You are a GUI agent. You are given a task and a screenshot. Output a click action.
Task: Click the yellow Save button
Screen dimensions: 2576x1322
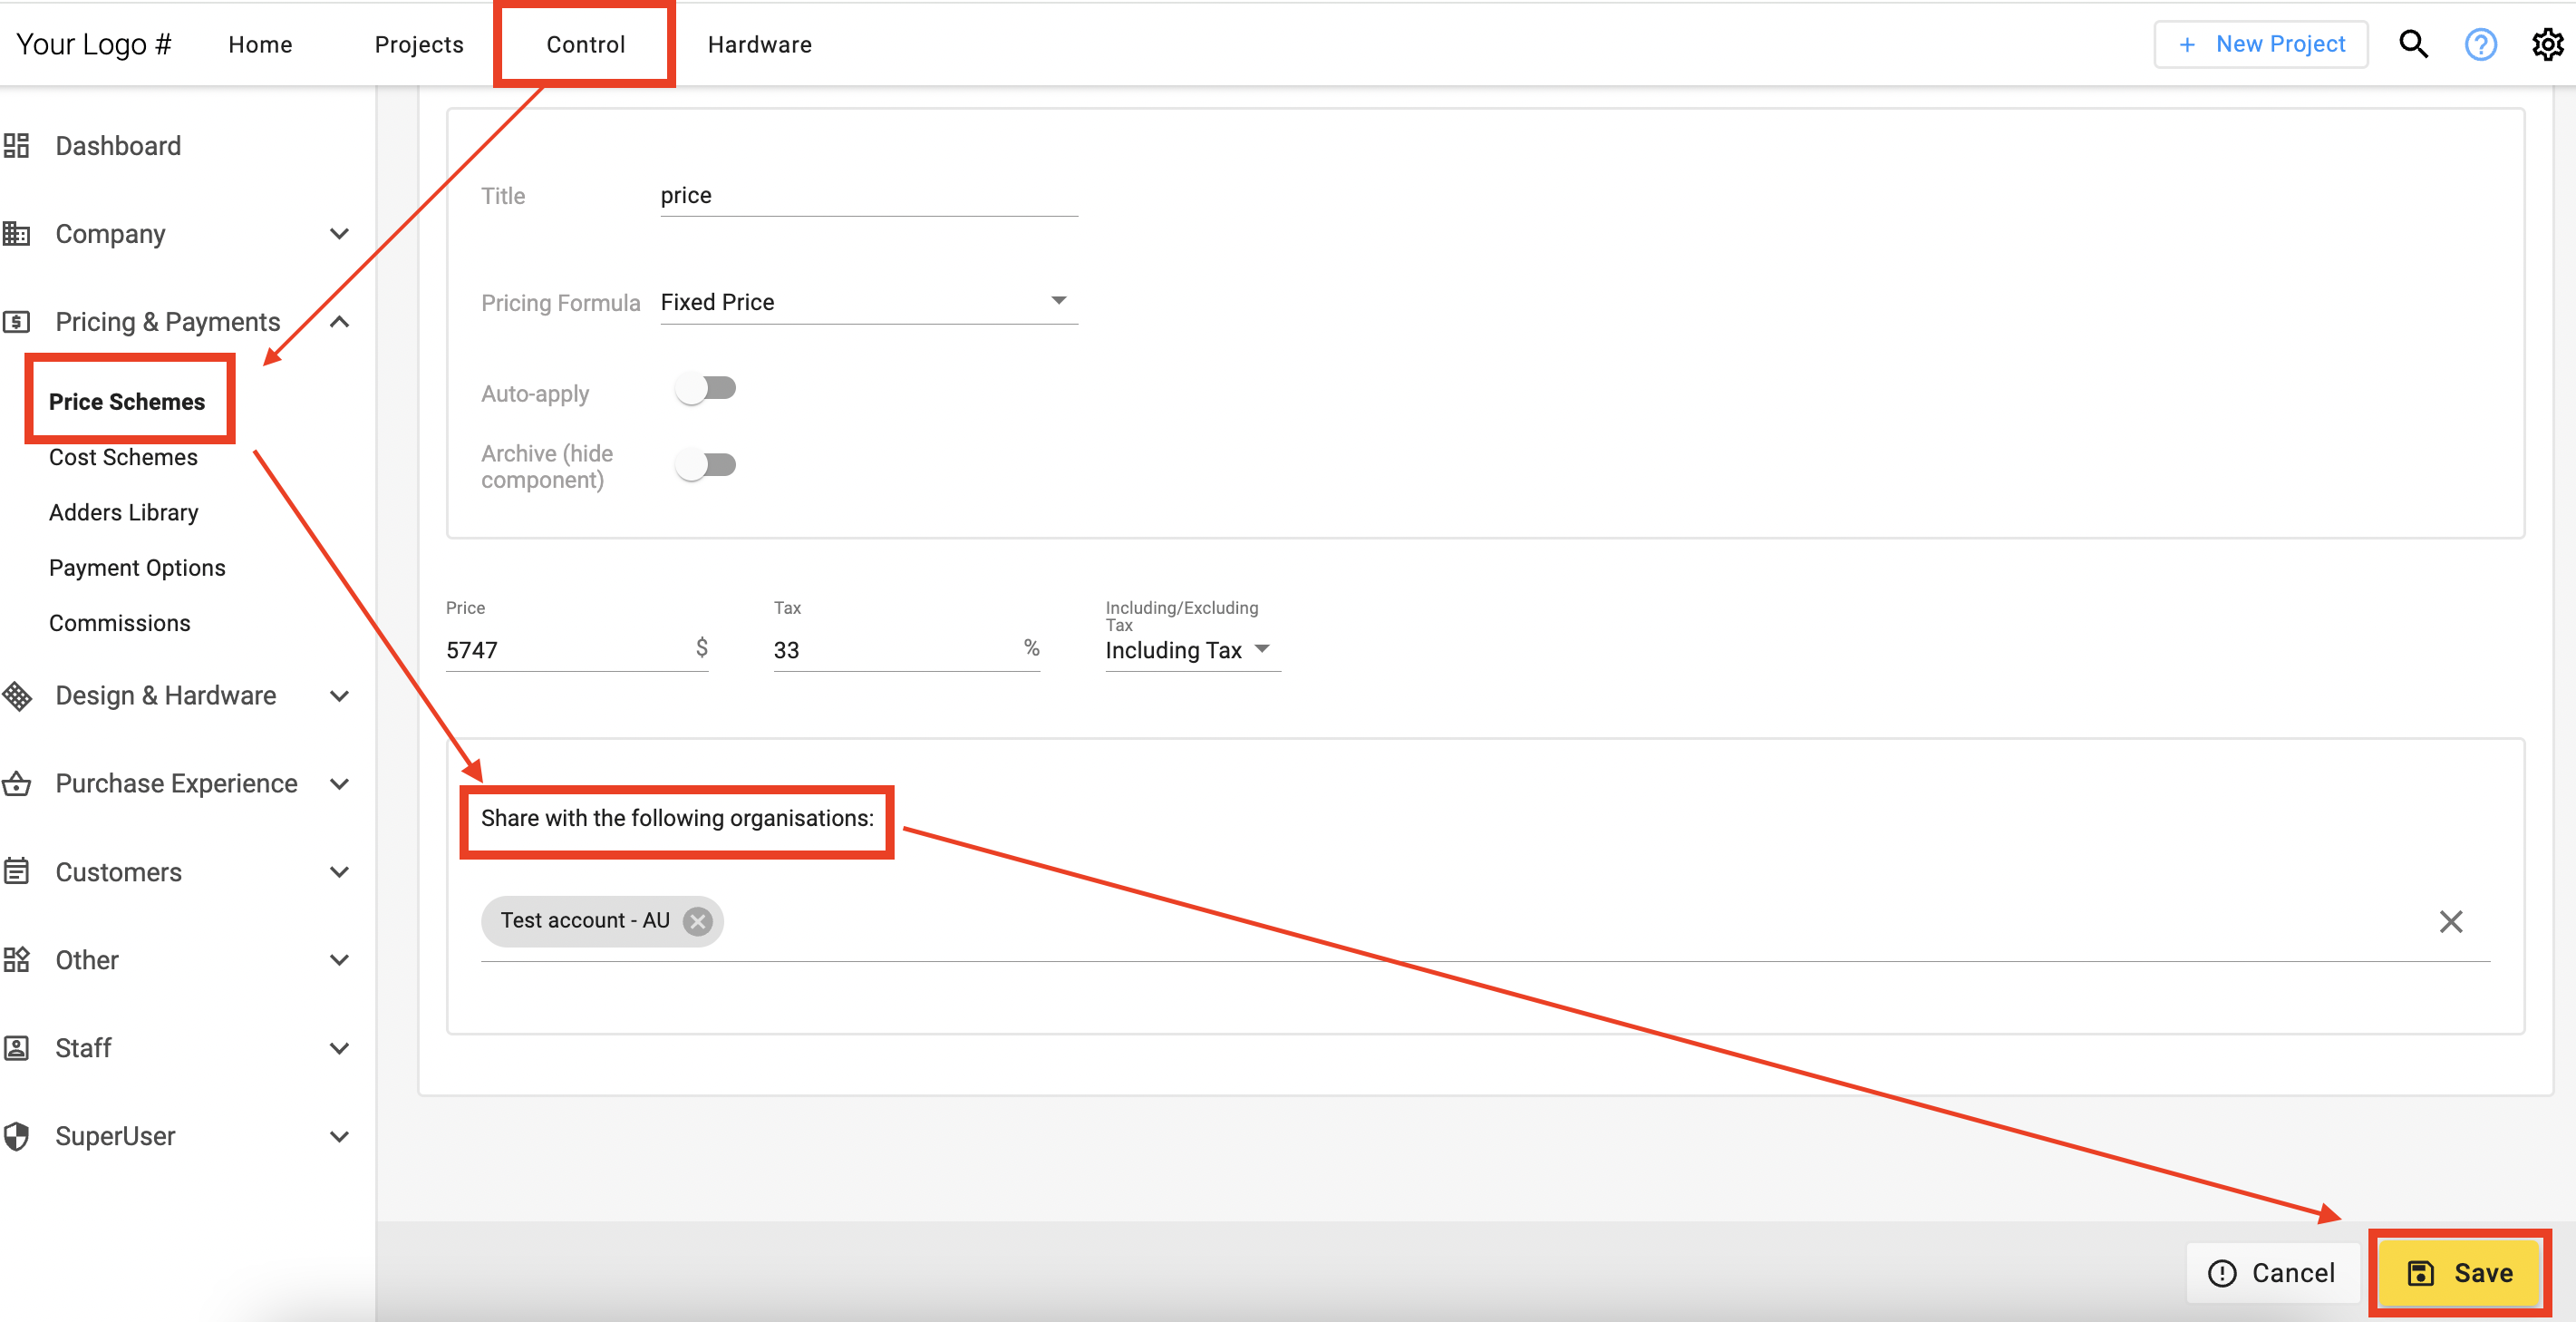pos(2460,1273)
